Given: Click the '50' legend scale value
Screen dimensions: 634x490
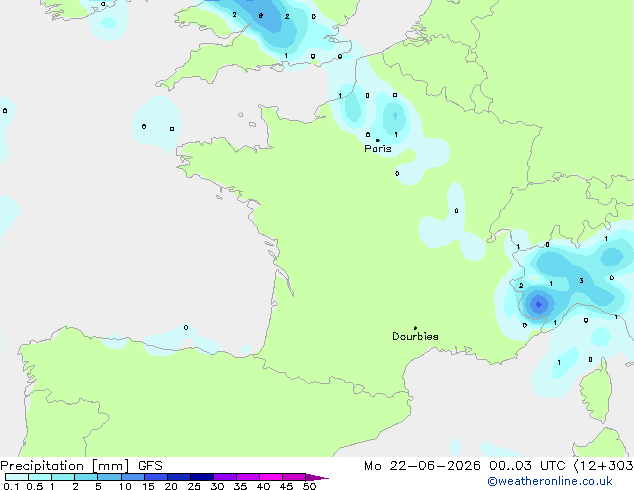Looking at the screenshot, I should click(x=309, y=486).
